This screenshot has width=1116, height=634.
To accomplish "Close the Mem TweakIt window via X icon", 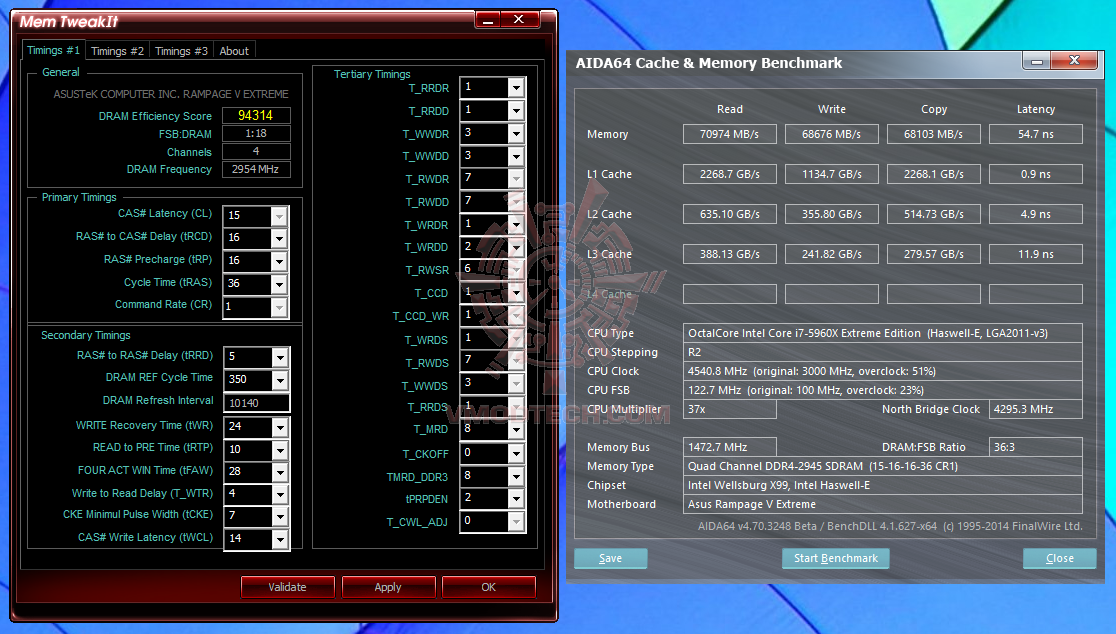I will click(519, 20).
